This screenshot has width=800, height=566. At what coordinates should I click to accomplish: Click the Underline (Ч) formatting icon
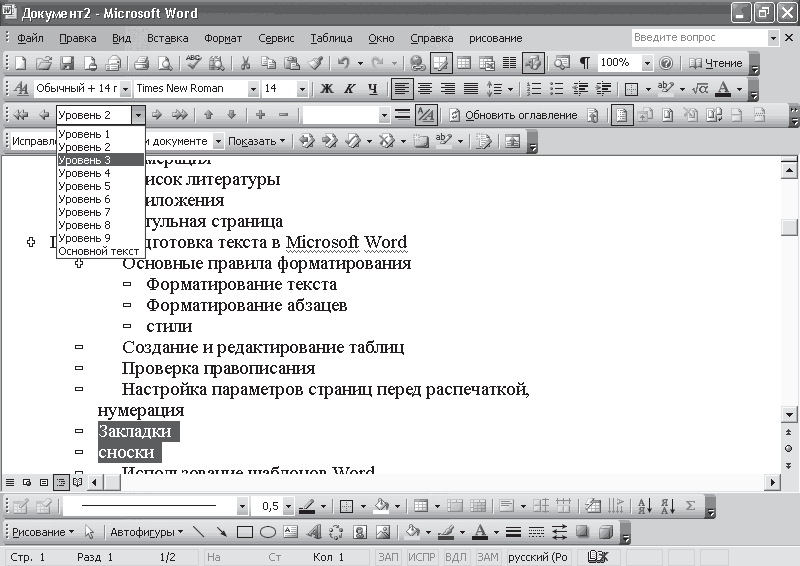coord(372,89)
